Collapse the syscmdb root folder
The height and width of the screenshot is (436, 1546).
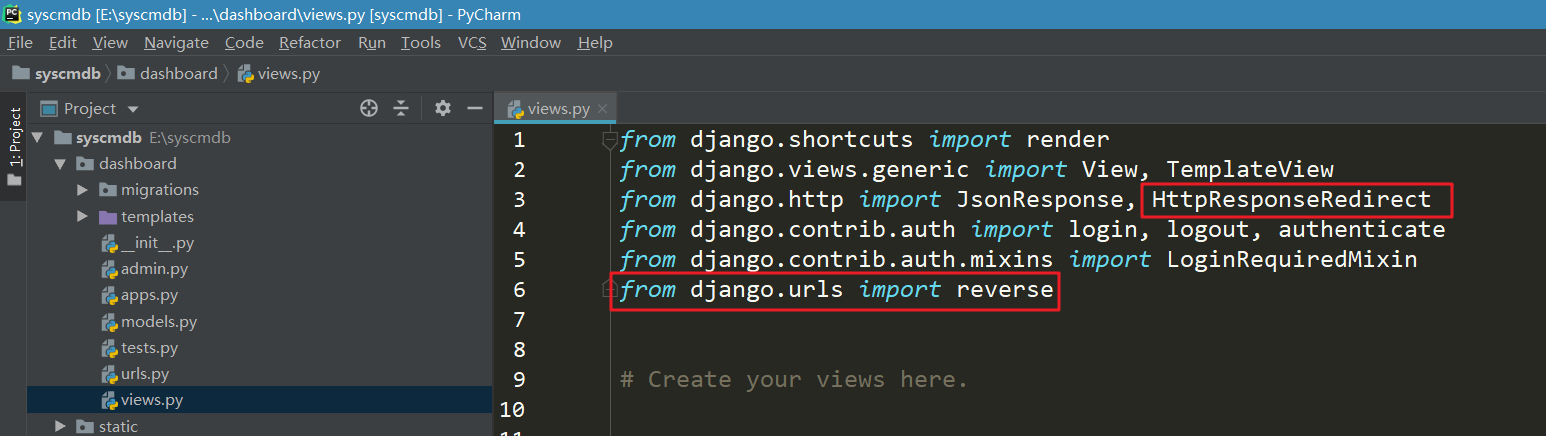point(37,138)
